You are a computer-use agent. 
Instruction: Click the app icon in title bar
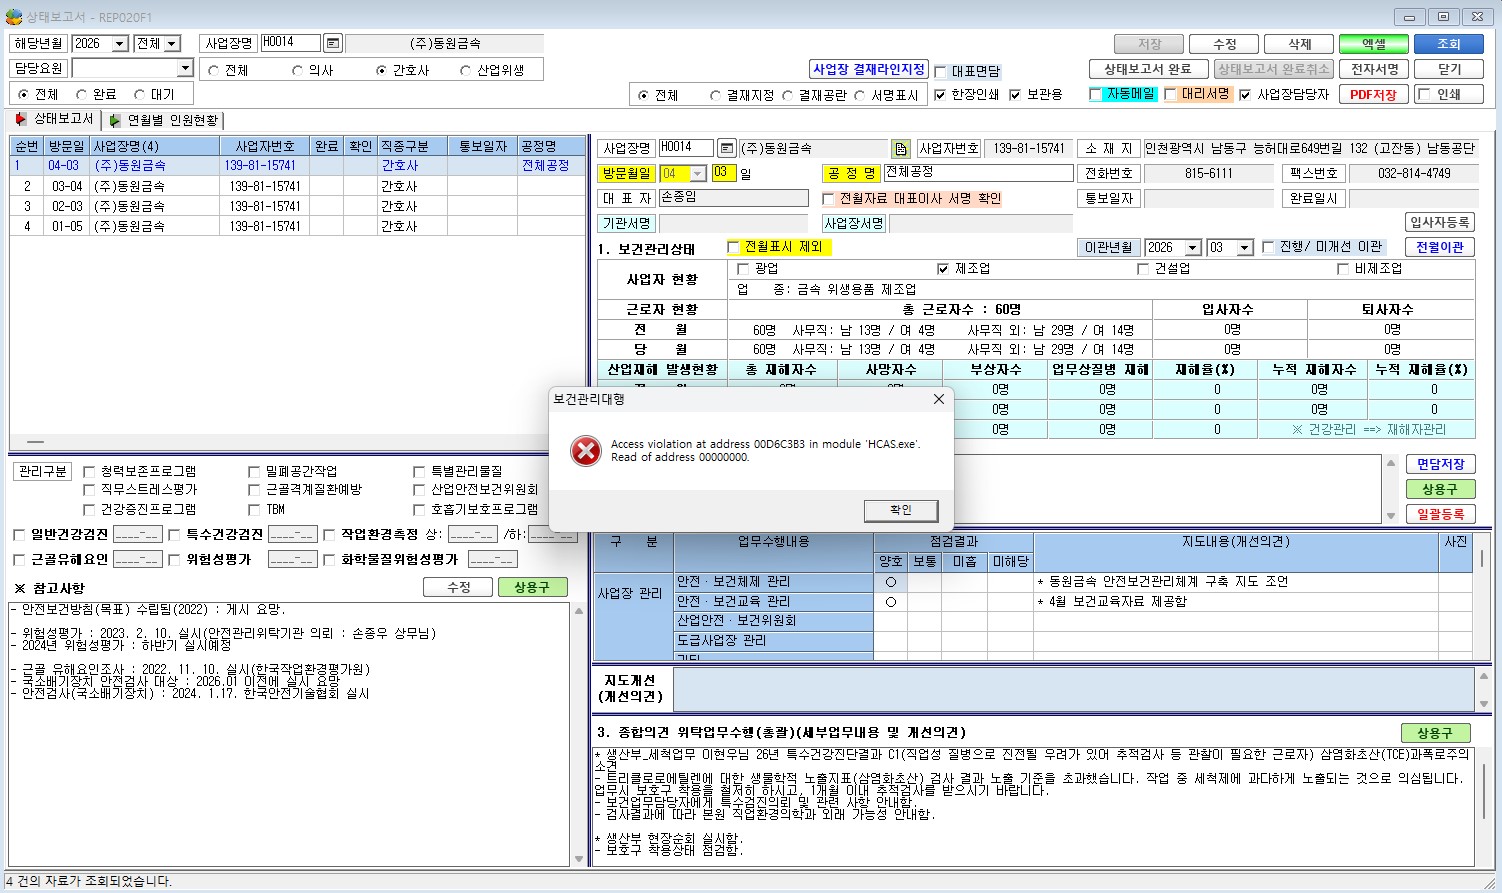[14, 16]
